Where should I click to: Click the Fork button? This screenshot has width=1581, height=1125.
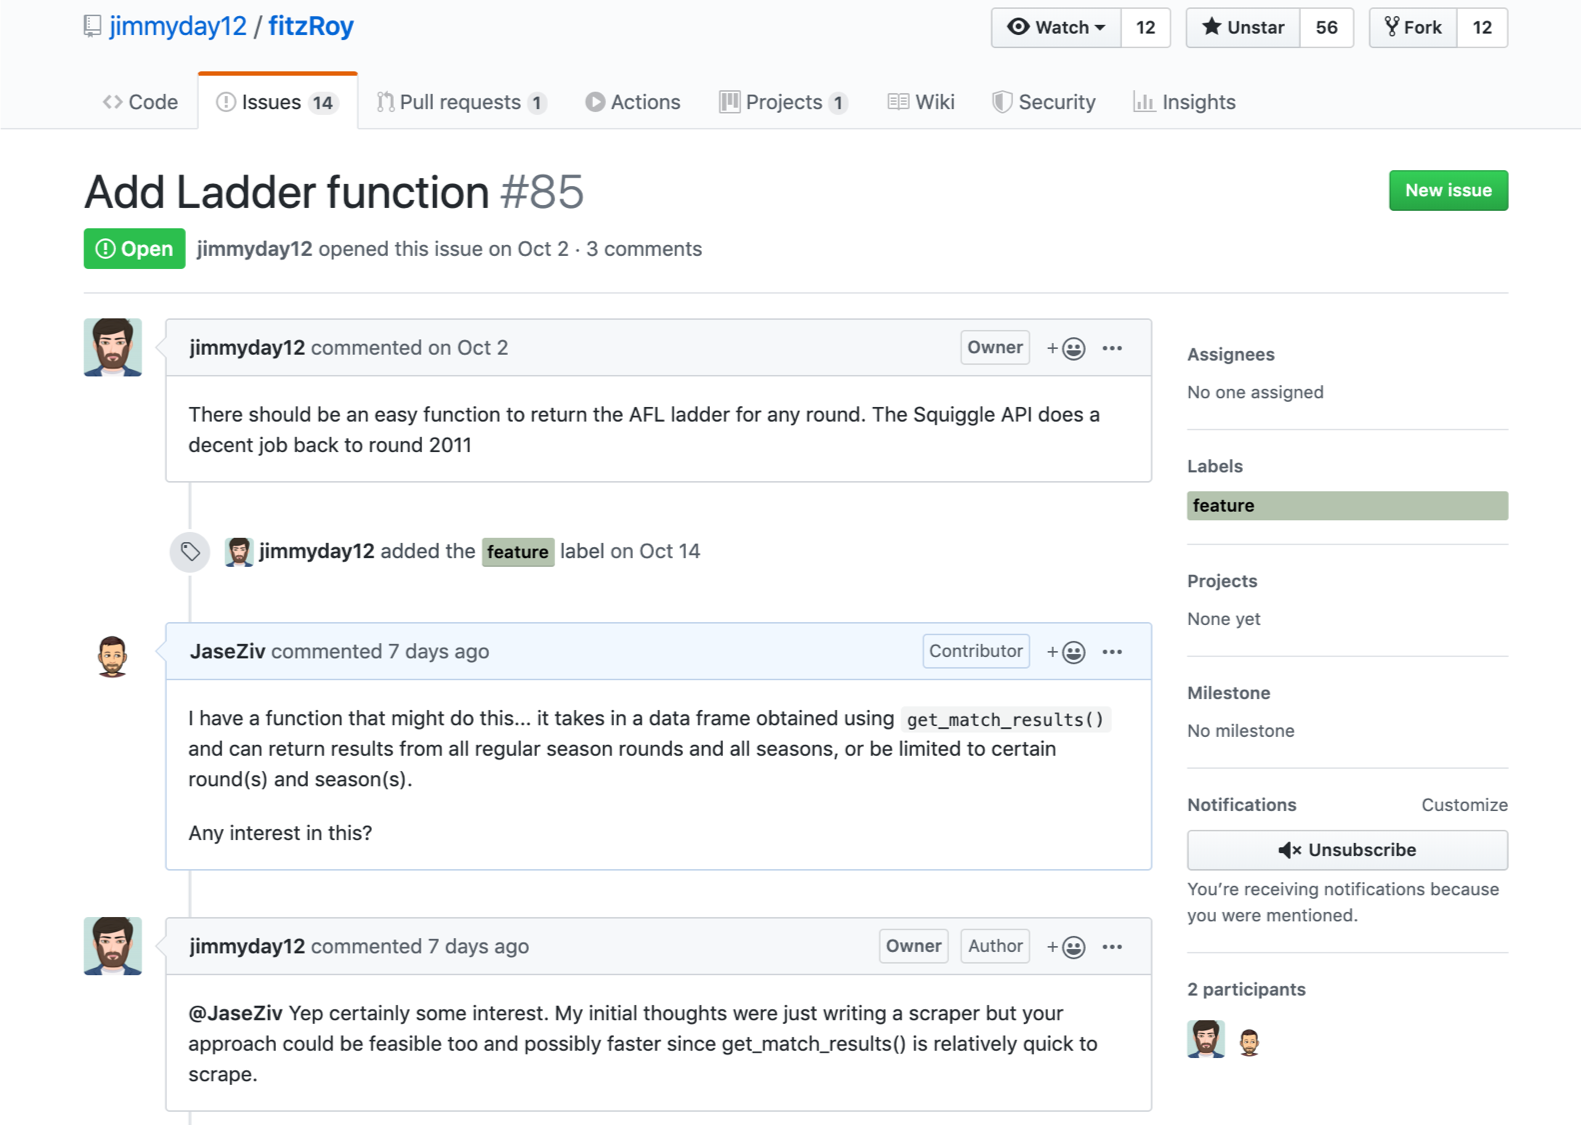(x=1413, y=28)
